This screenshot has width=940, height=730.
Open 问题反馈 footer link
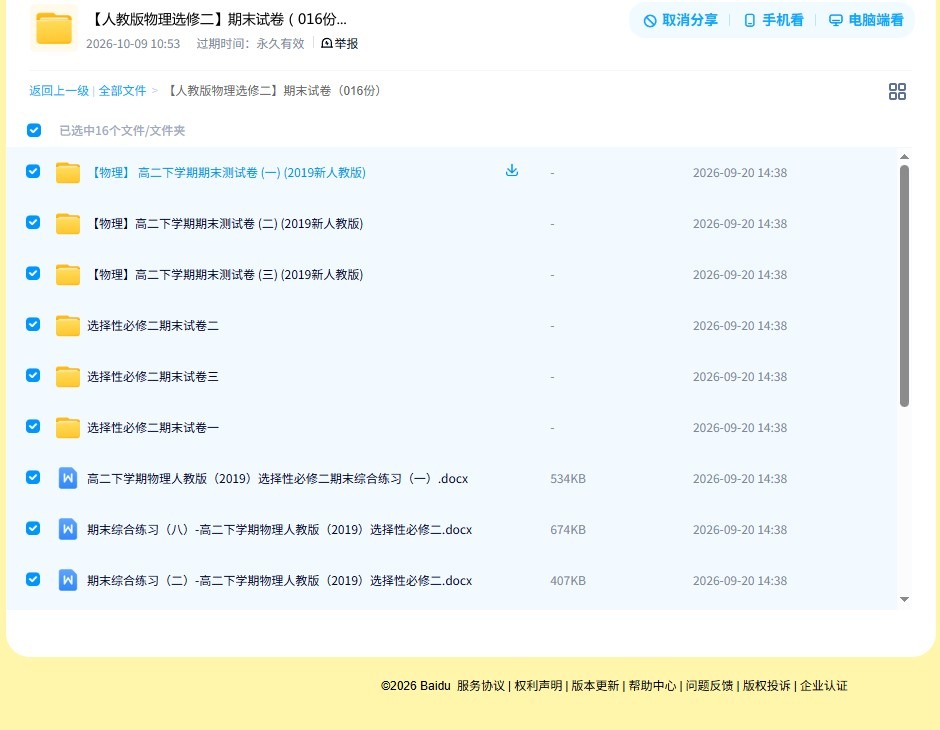click(709, 686)
